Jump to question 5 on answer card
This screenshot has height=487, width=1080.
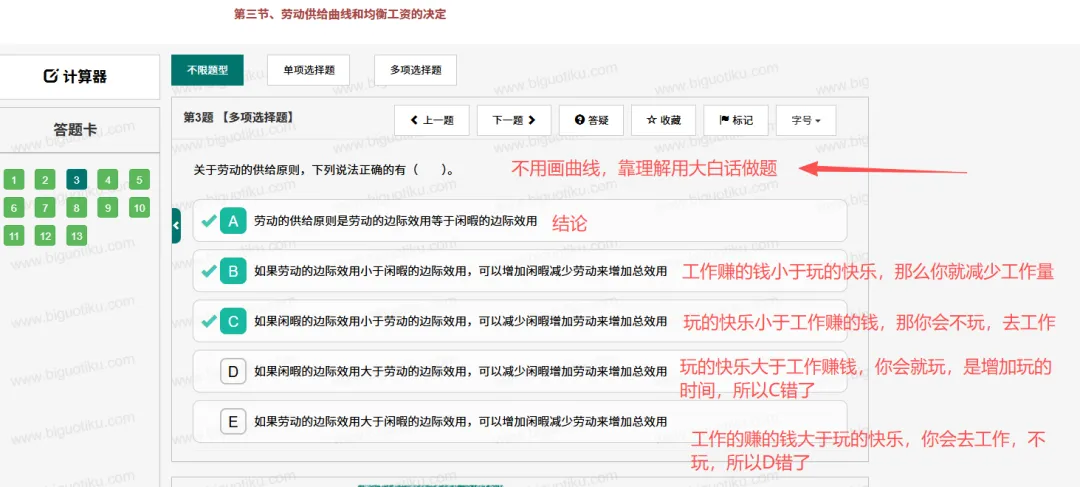click(139, 180)
